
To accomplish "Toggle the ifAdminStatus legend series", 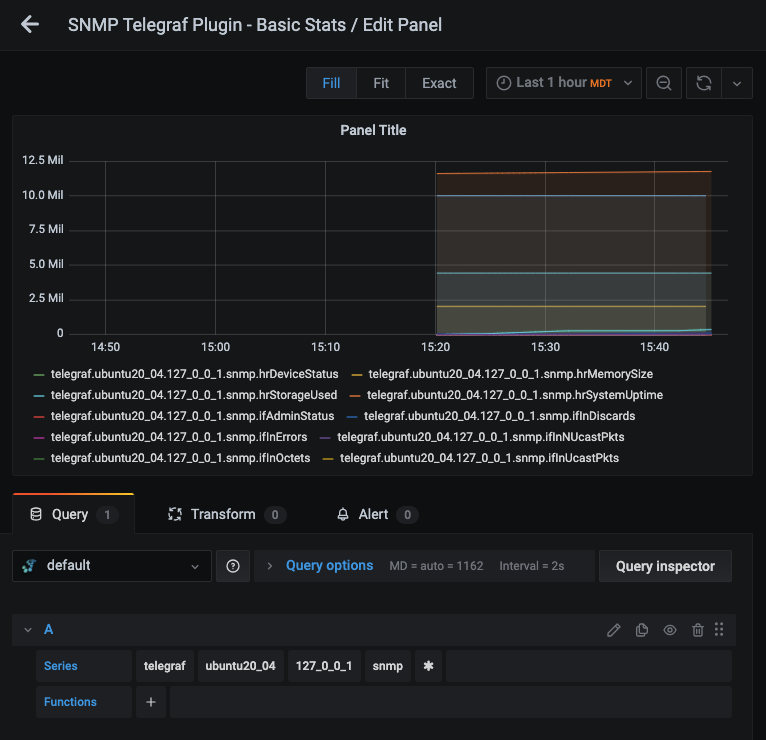I will tap(192, 416).
